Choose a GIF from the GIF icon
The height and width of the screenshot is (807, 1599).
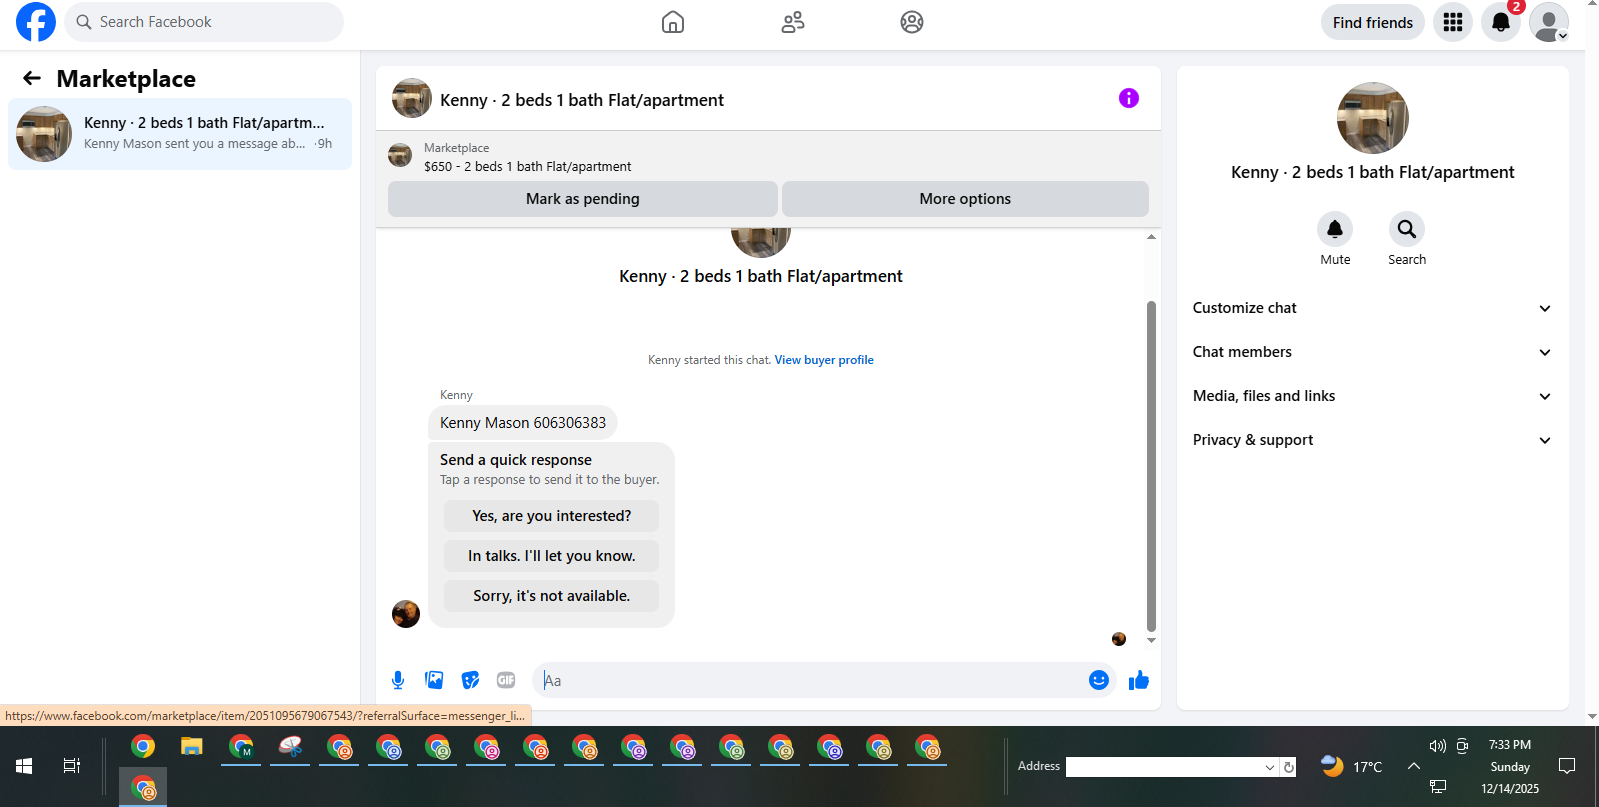tap(506, 680)
